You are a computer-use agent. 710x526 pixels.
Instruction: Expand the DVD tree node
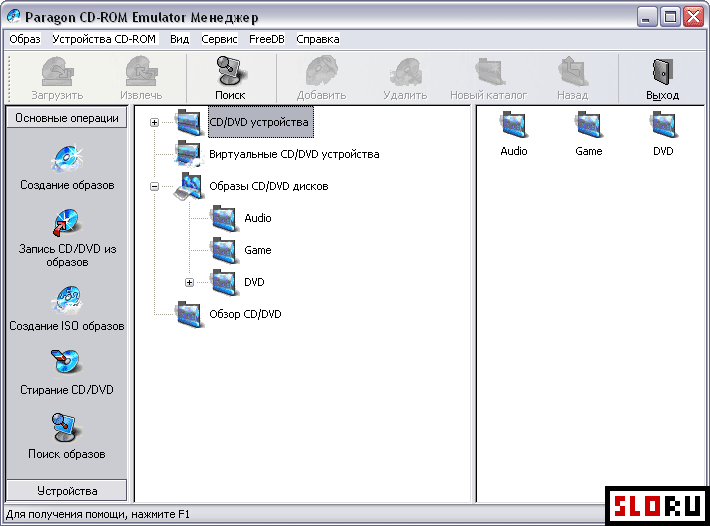click(x=189, y=283)
